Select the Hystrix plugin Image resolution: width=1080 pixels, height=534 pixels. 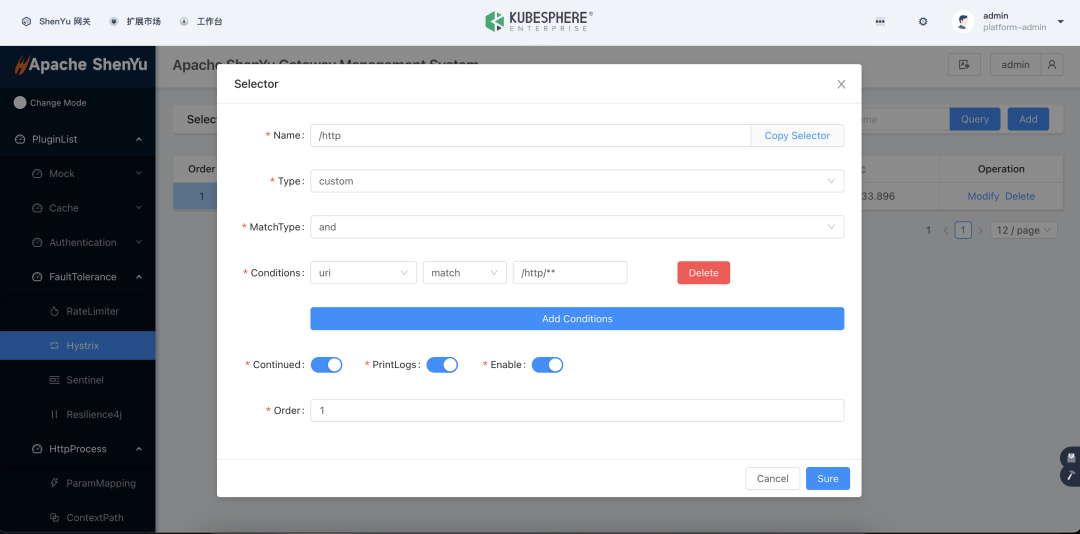[77, 345]
